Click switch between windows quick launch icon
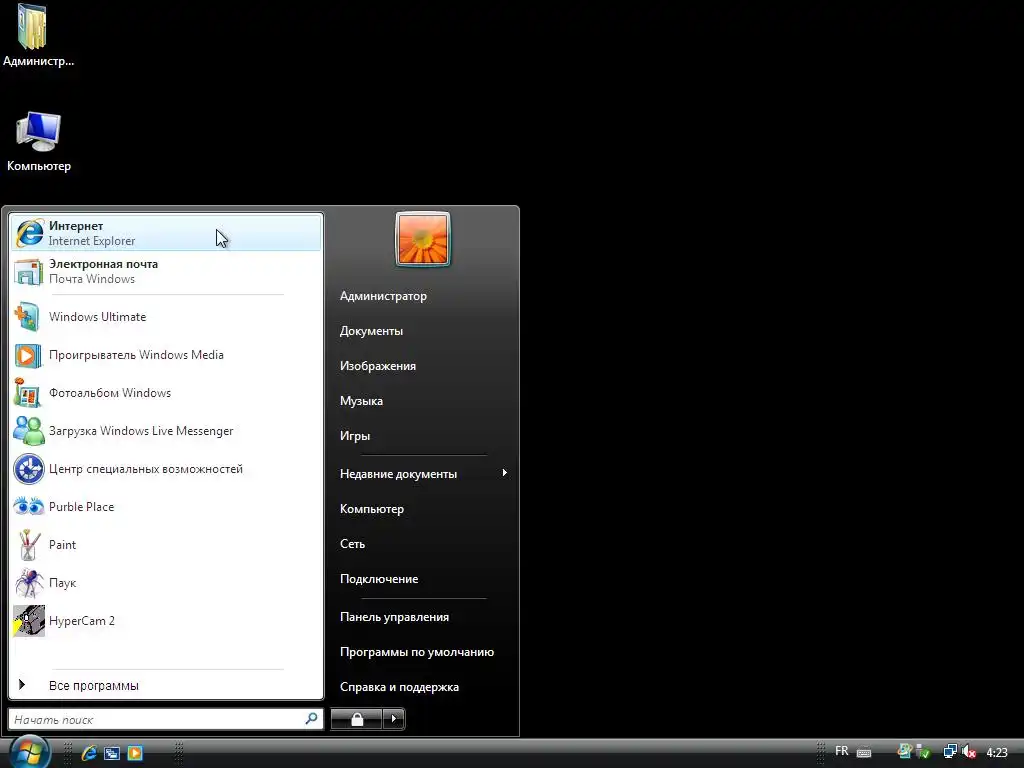 [112, 753]
